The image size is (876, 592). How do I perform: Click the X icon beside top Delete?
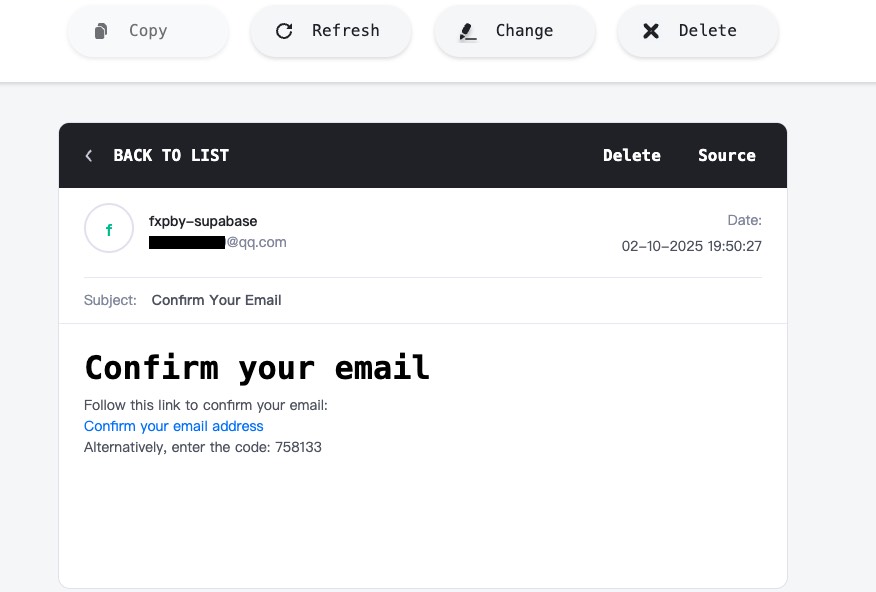[x=651, y=31]
